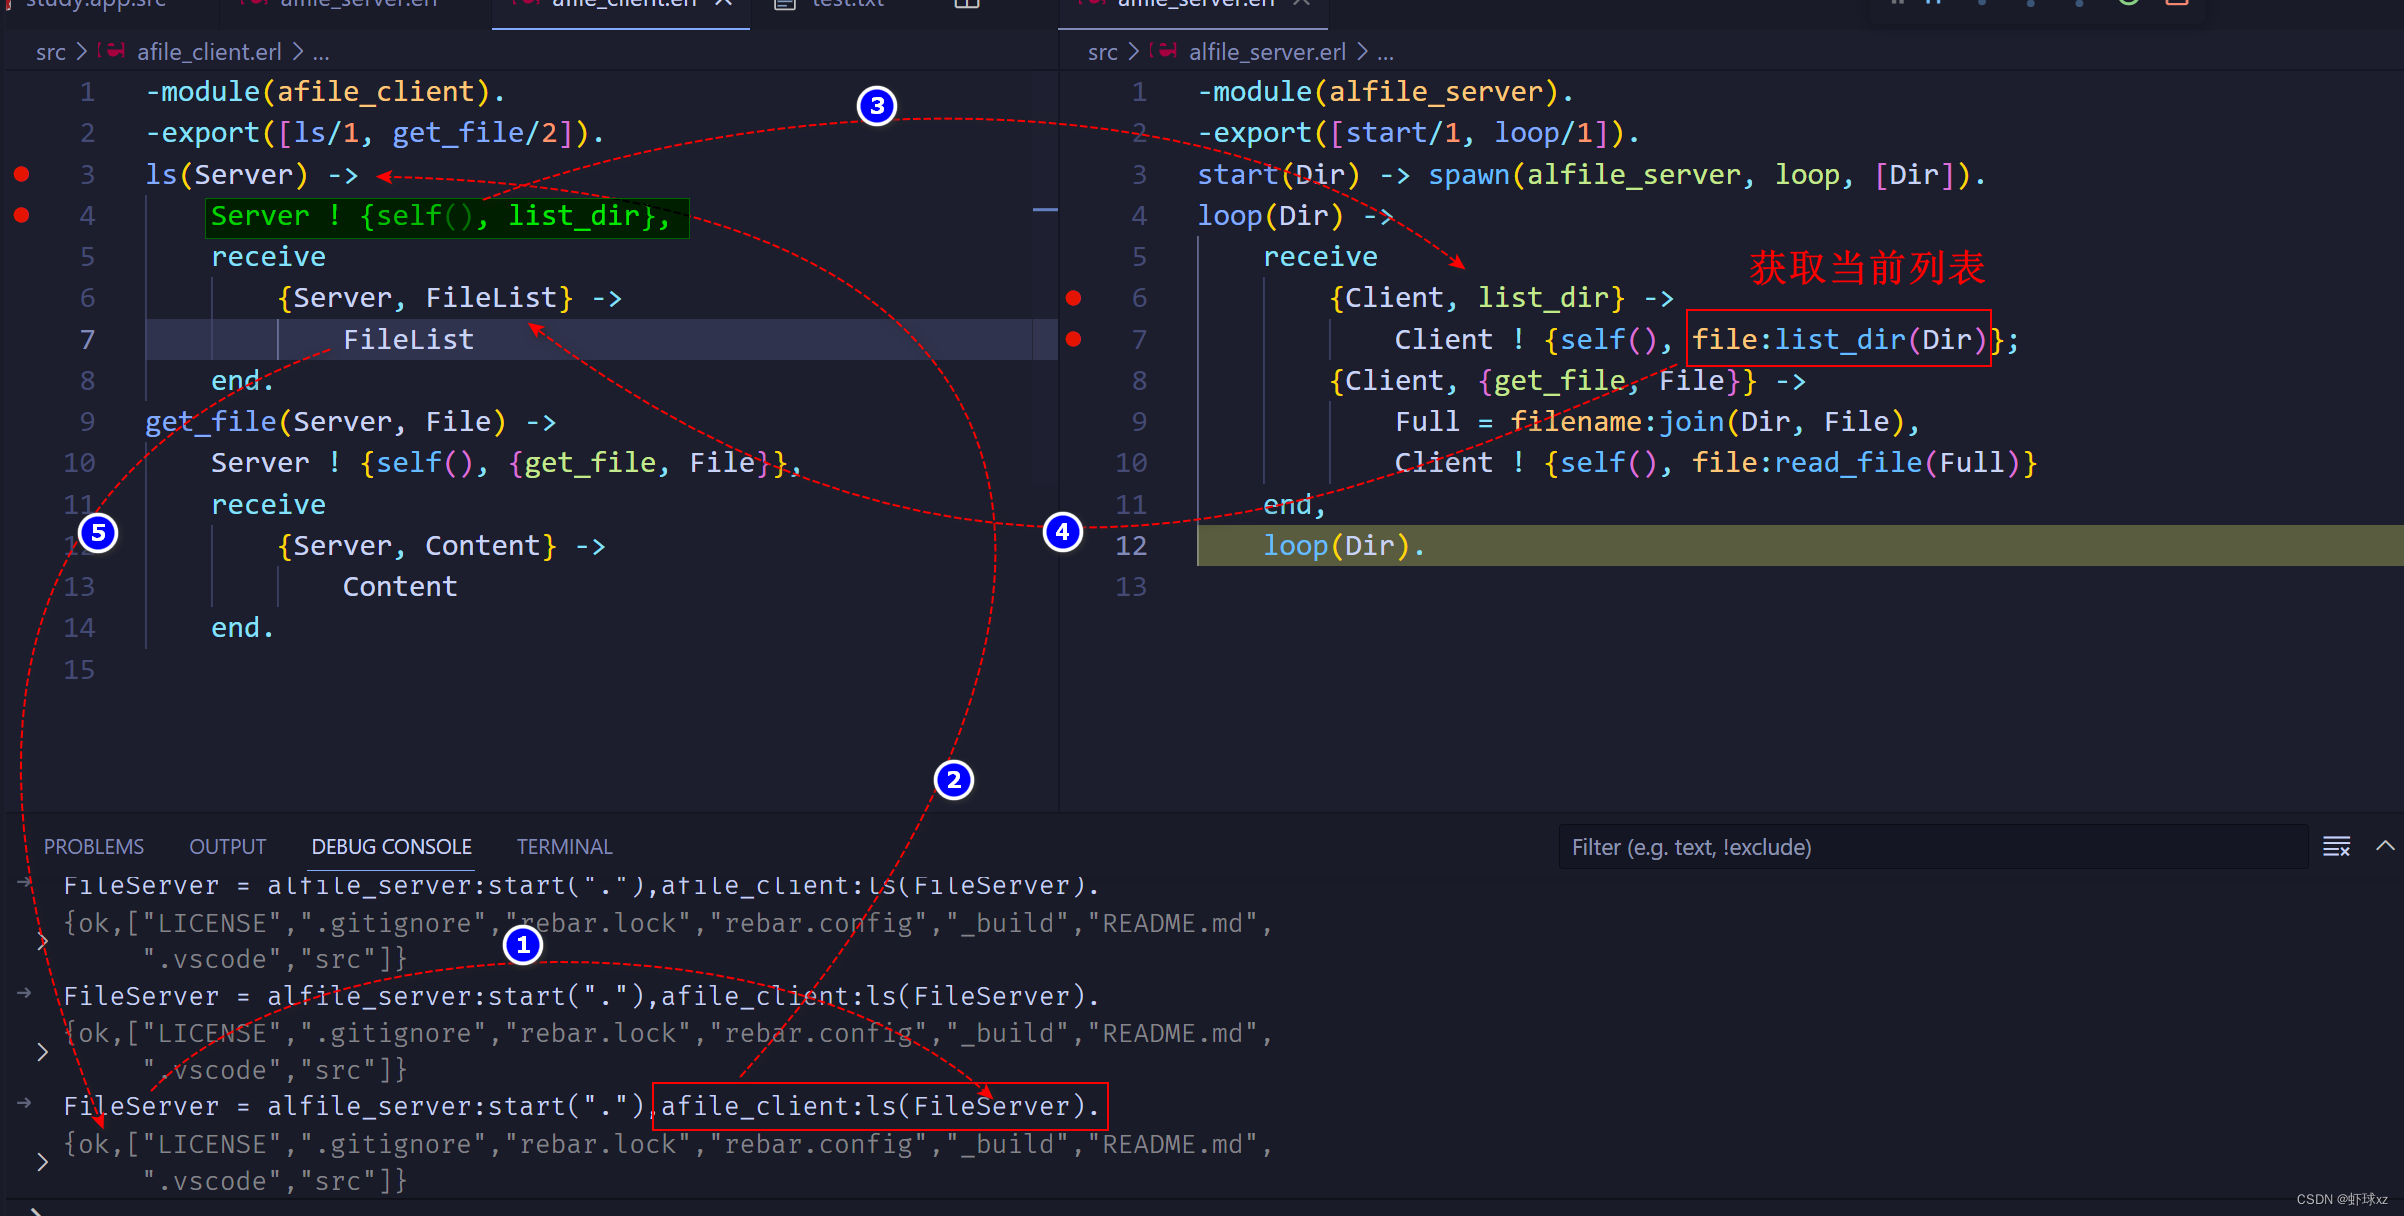Click line number 9 in afile_client.erl gutter

87,422
